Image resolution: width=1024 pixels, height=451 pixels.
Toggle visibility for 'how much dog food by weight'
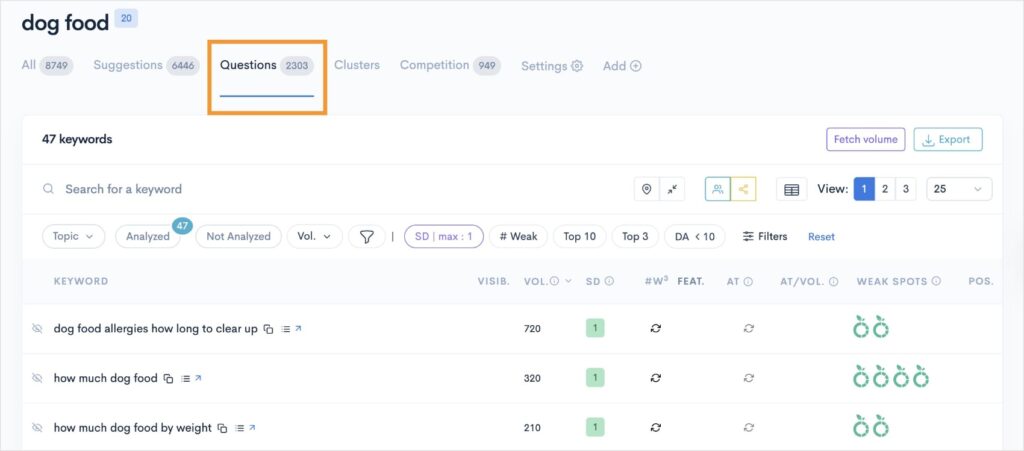click(x=37, y=428)
